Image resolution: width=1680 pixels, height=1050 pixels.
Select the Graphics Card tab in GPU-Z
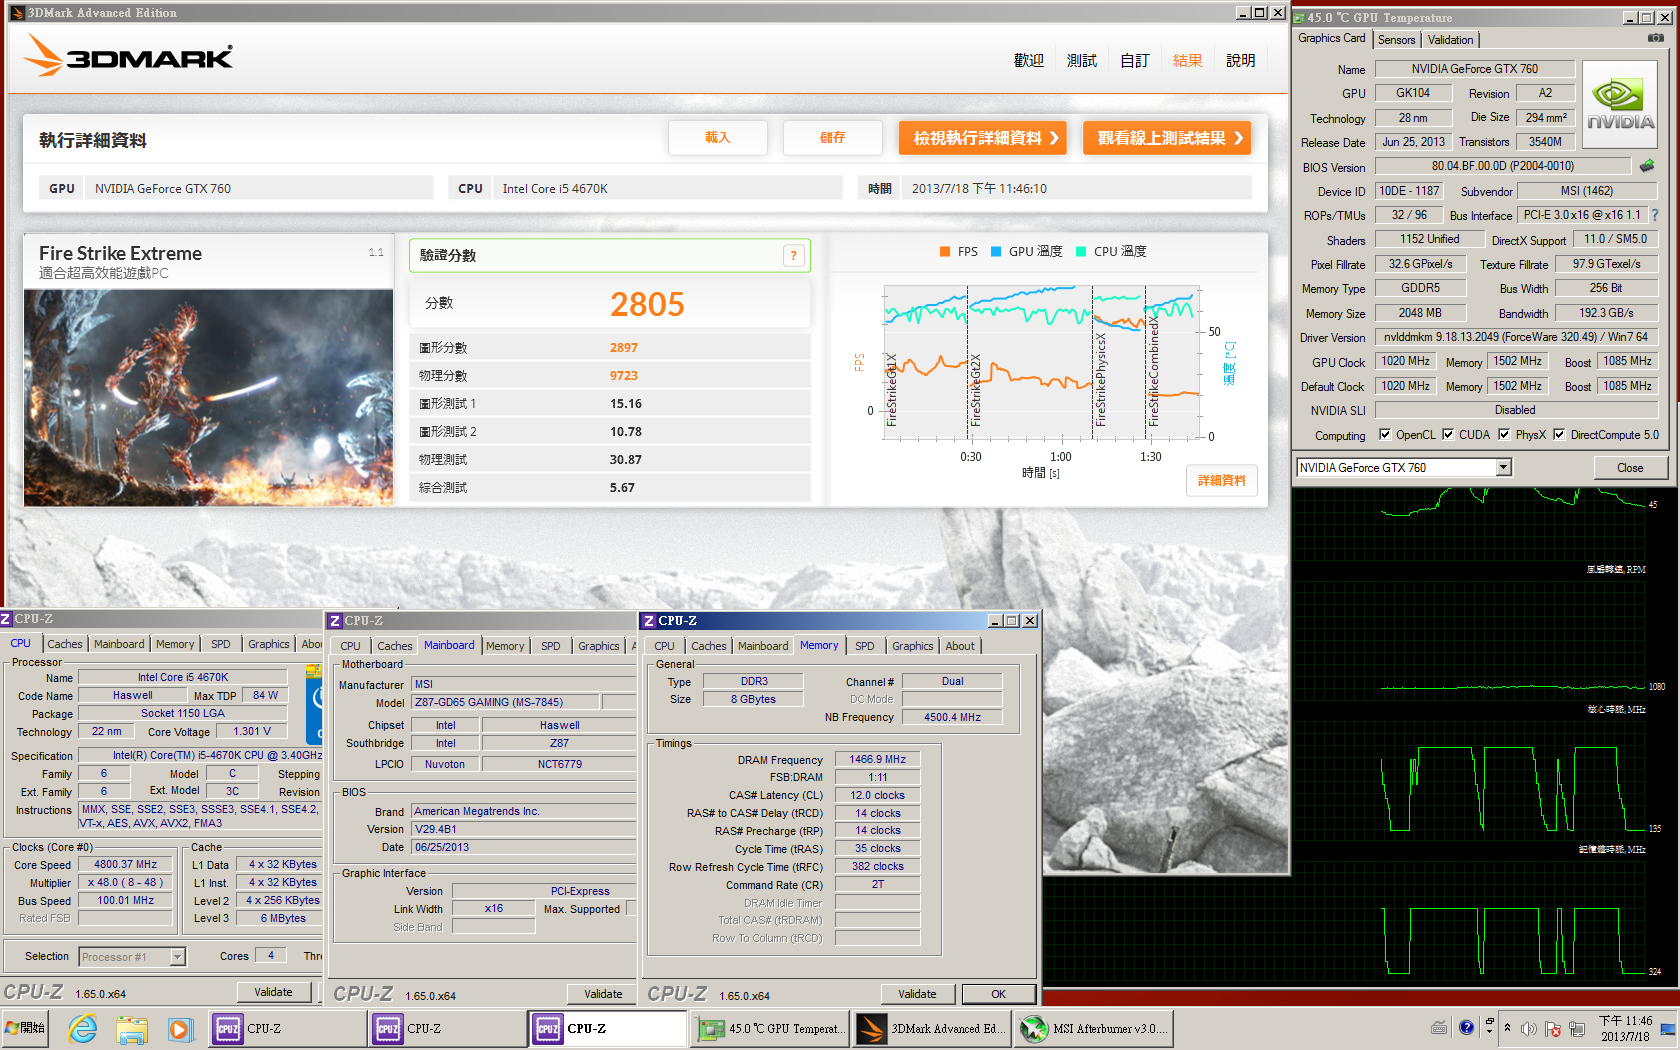[1331, 38]
